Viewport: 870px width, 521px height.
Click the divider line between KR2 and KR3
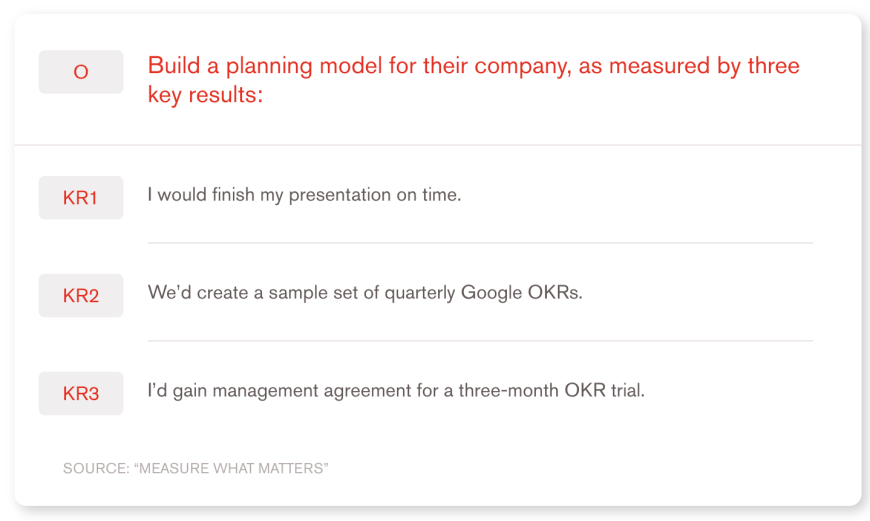coord(480,341)
